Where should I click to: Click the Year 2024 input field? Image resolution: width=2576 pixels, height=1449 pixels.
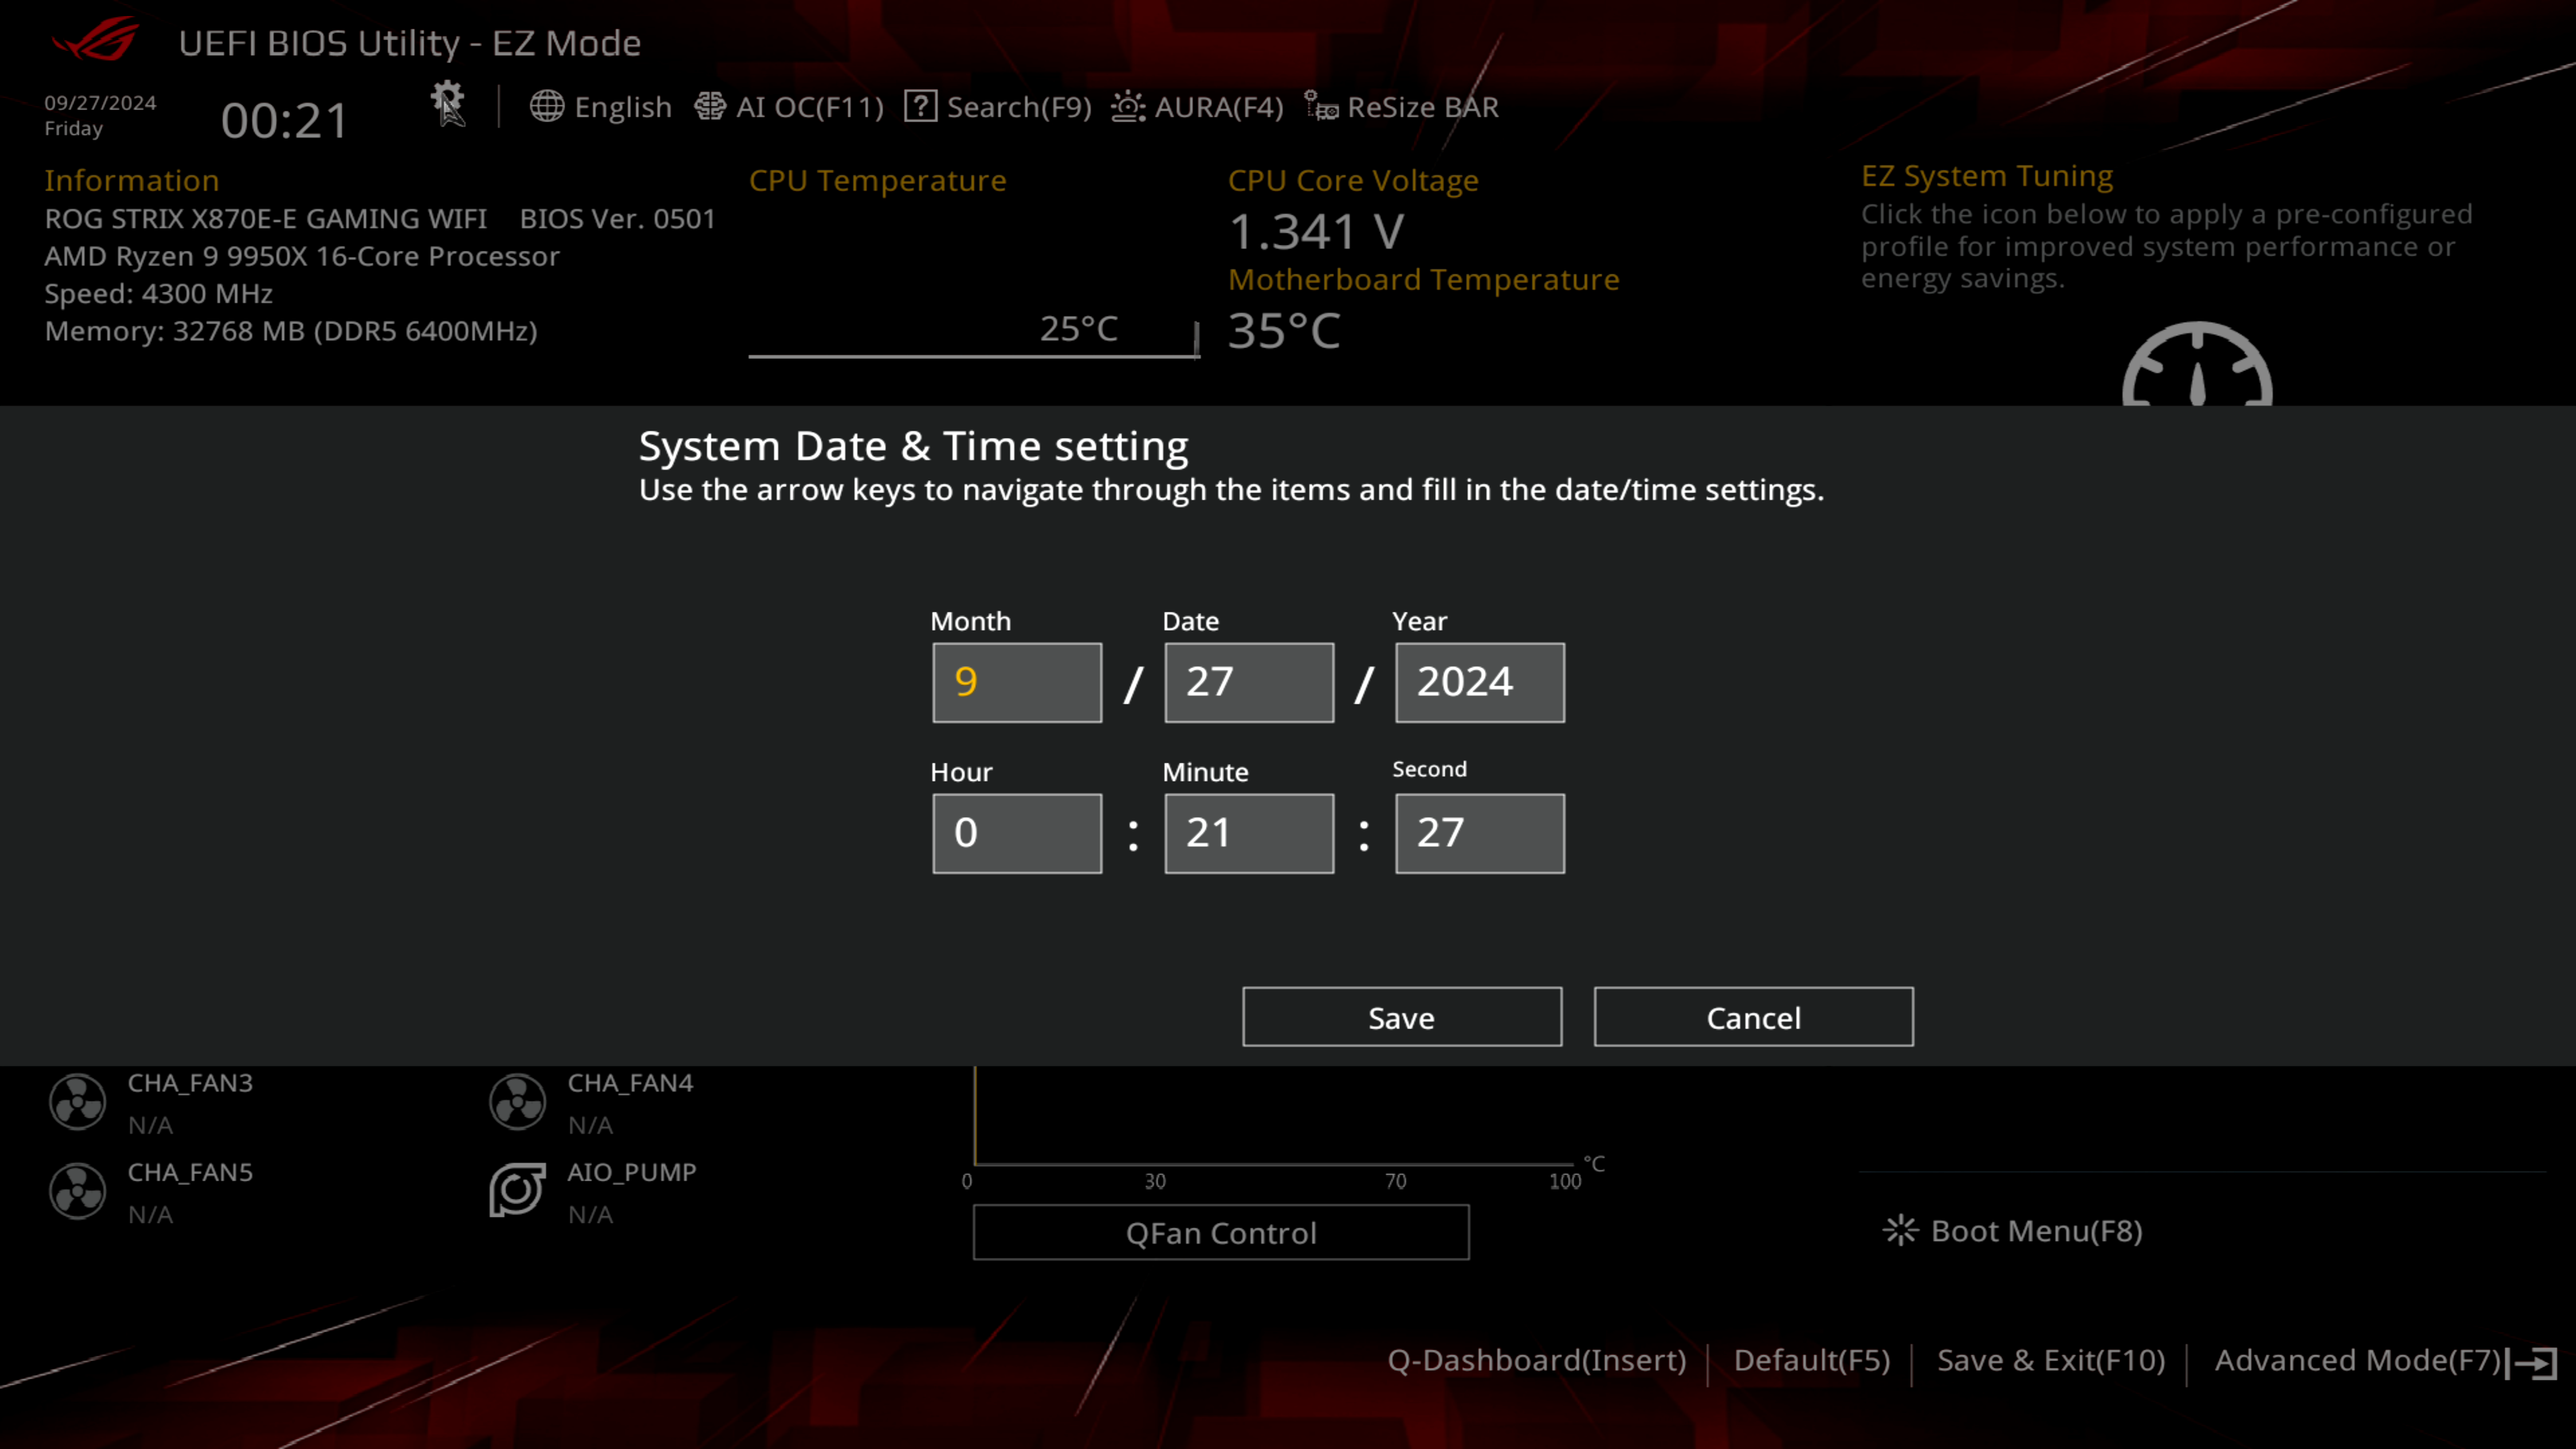tap(1479, 681)
